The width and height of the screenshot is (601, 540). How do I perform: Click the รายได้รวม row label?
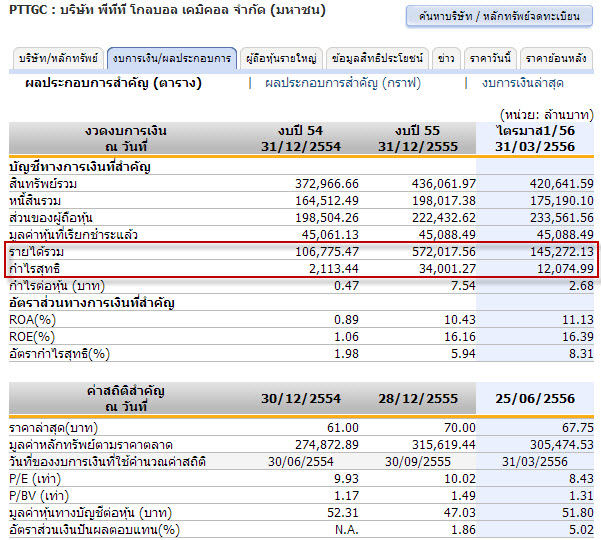tap(36, 252)
